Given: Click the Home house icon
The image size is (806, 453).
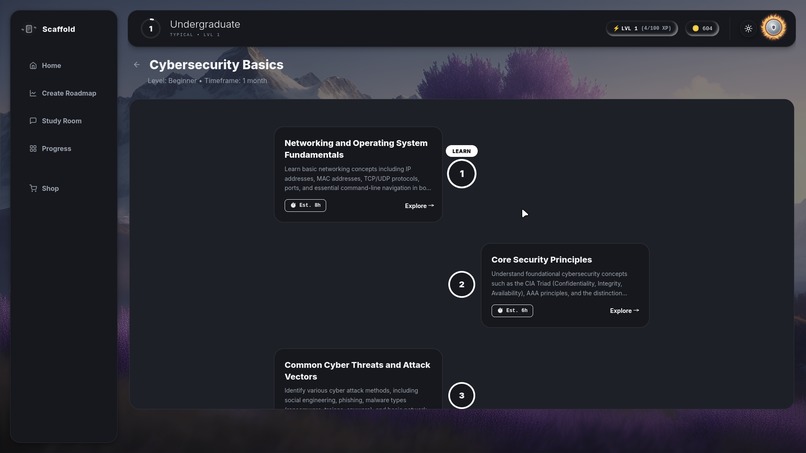Looking at the screenshot, I should pyautogui.click(x=33, y=65).
